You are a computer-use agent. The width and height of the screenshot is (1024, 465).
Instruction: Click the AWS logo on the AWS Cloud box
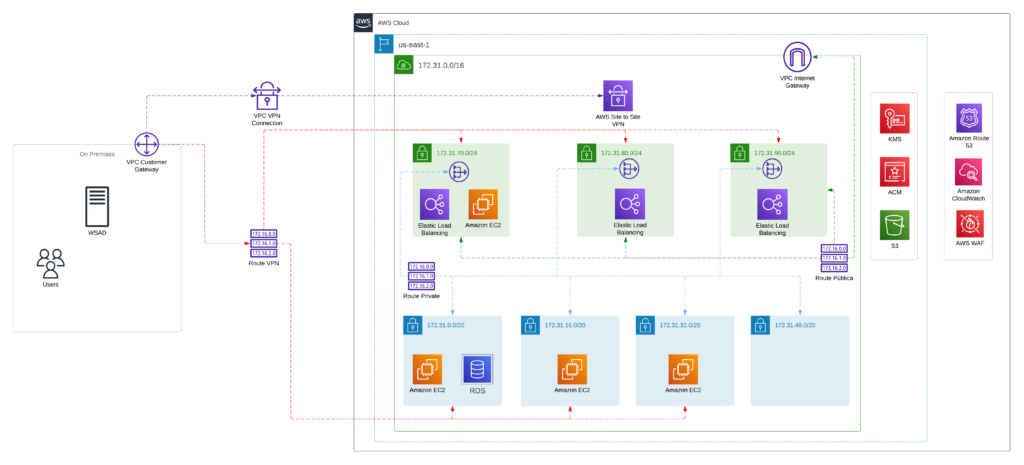[364, 22]
